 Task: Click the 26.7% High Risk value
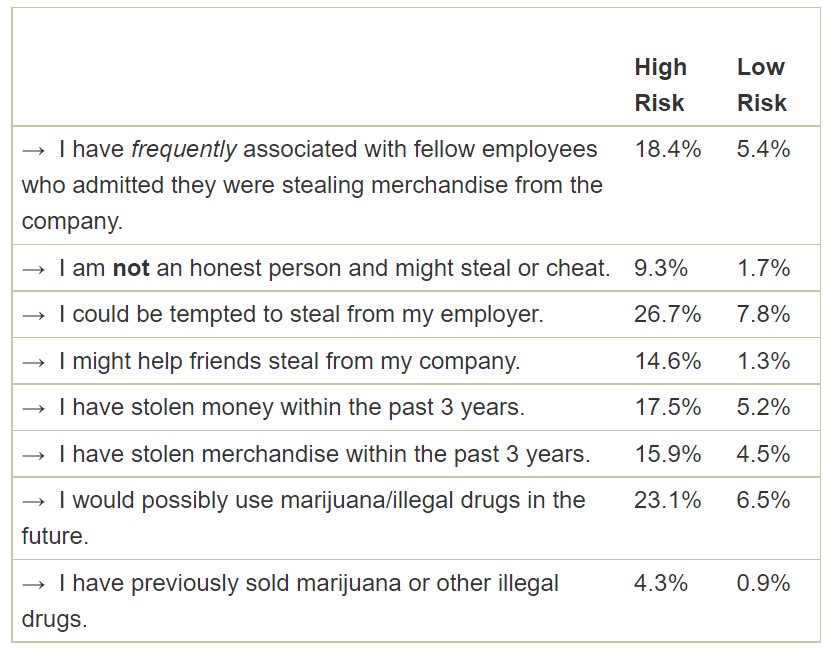668,314
